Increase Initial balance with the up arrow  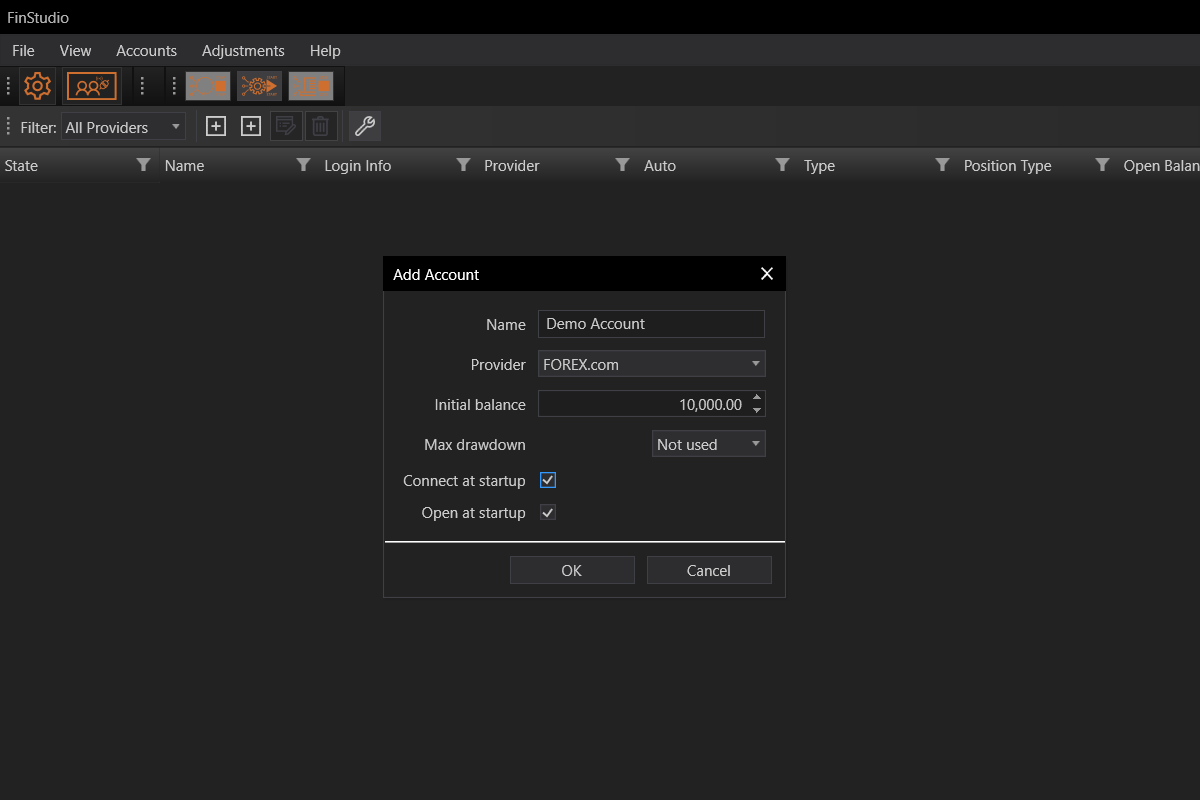(x=757, y=397)
